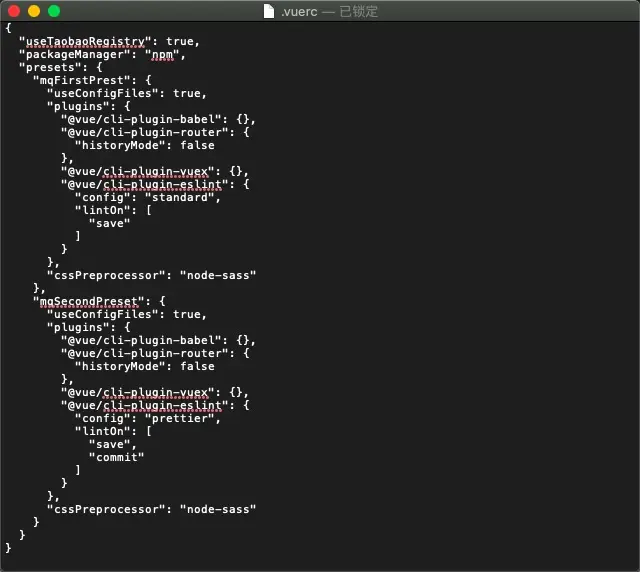Click last "cssPreprocessor" key text

point(106,510)
